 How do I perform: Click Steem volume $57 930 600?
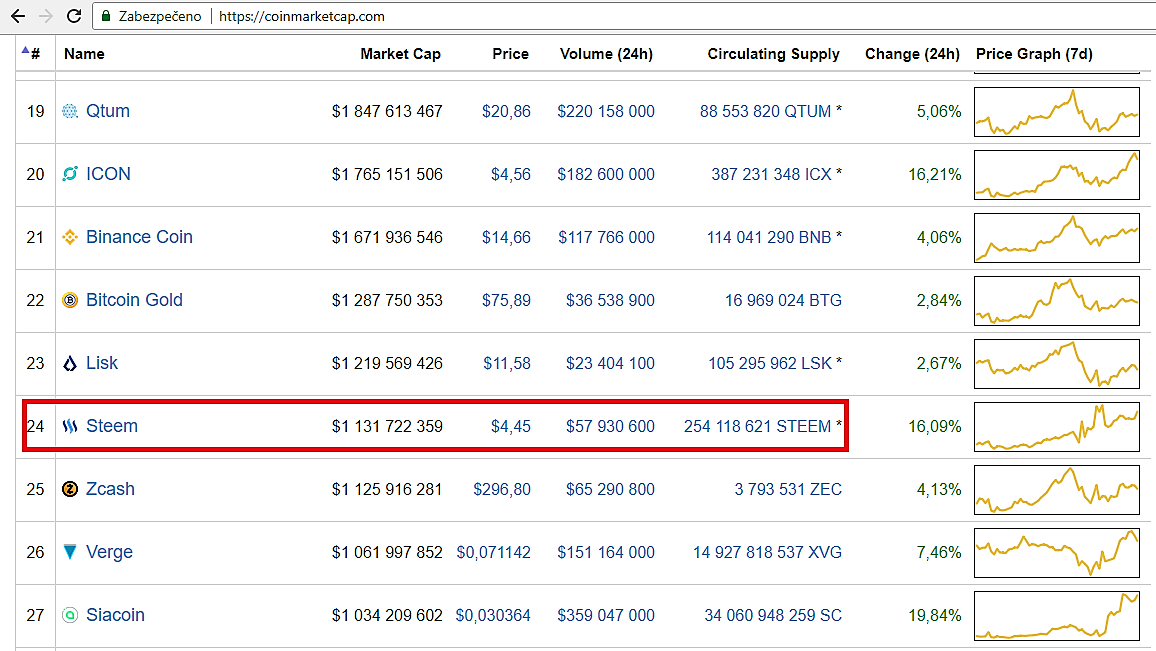click(610, 426)
